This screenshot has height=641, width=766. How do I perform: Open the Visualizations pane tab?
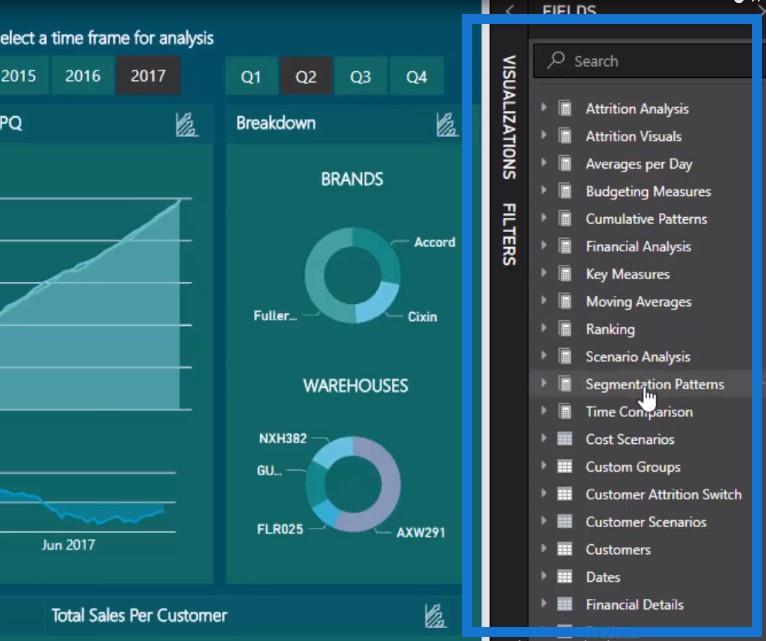click(510, 117)
